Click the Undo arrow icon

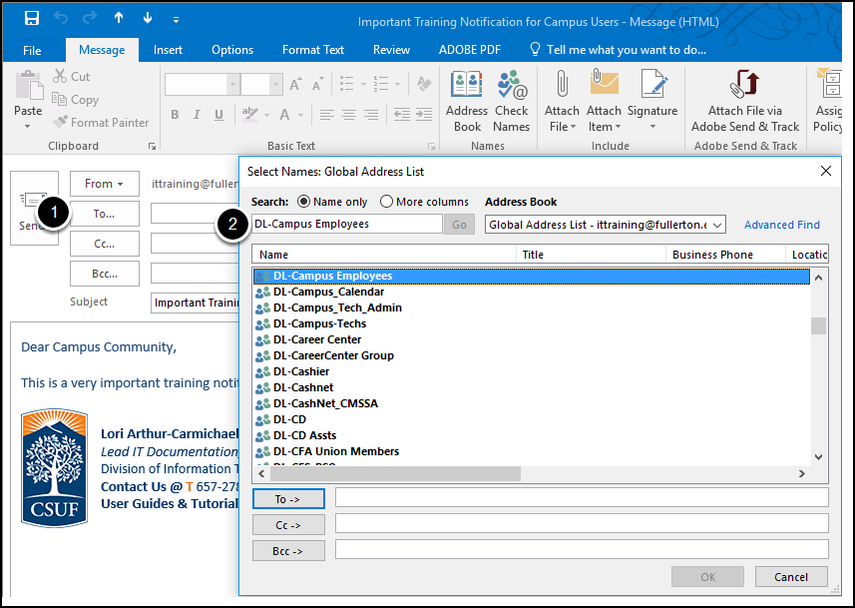click(61, 19)
